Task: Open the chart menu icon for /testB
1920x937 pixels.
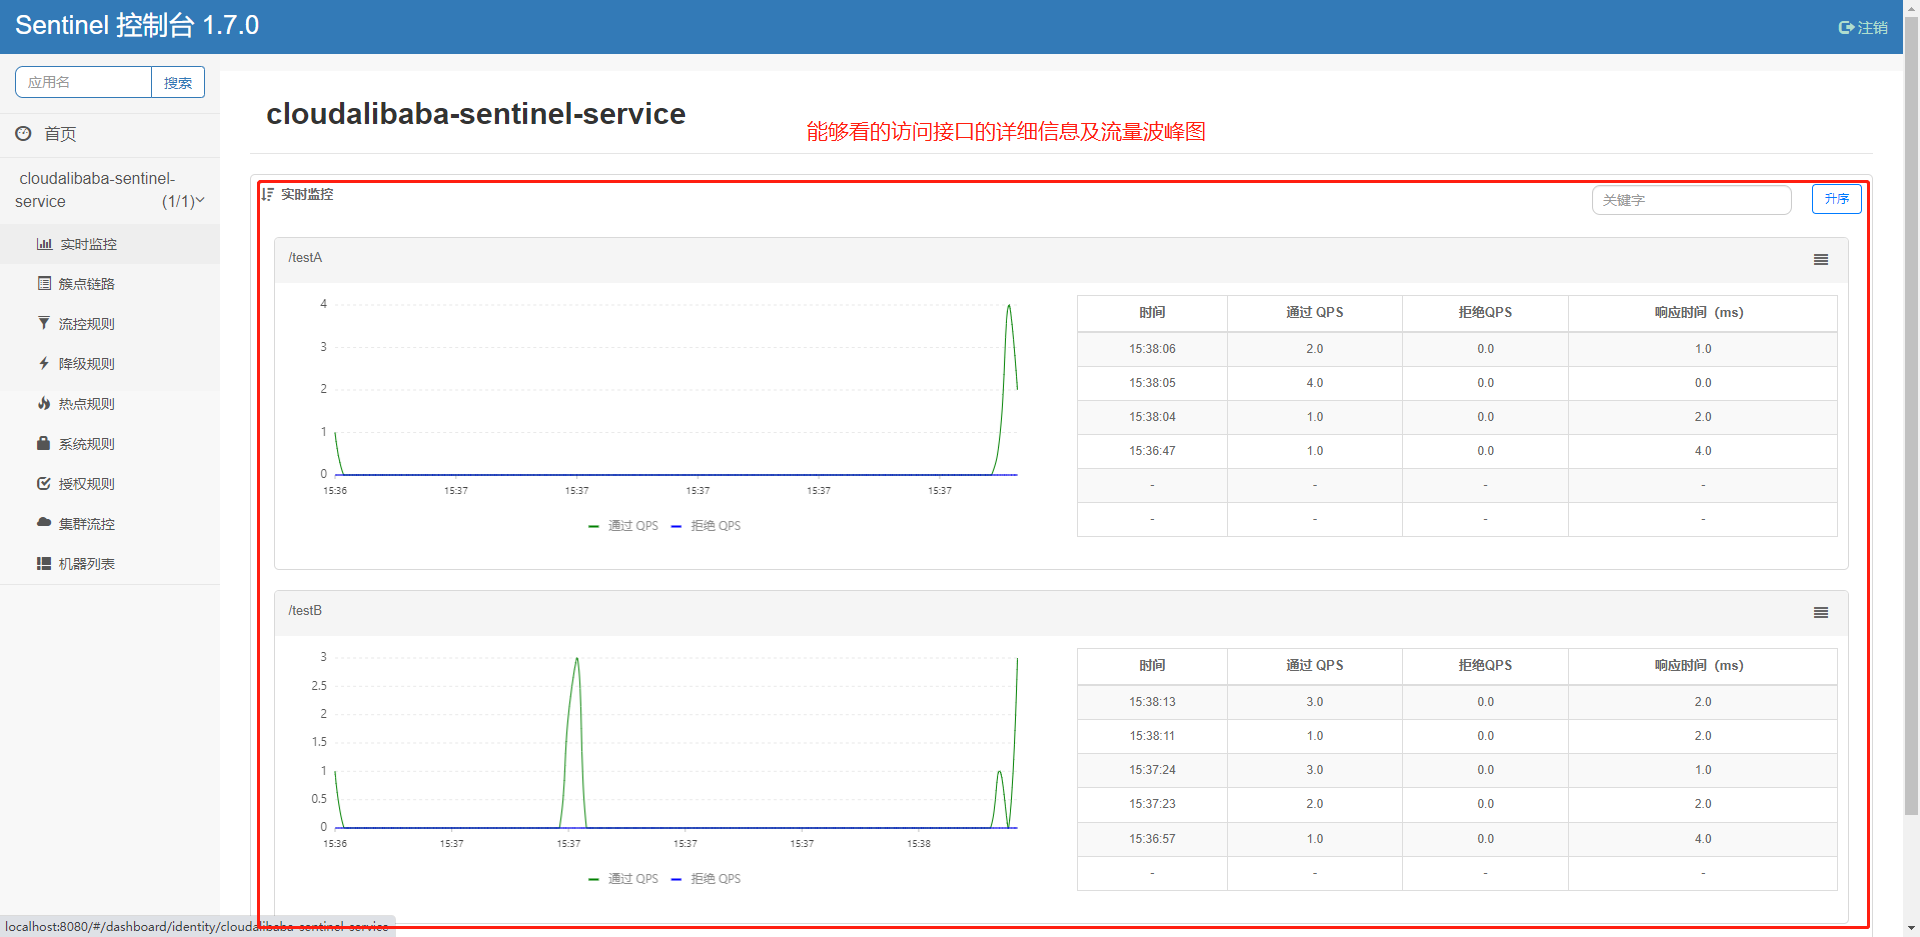Action: (1821, 613)
